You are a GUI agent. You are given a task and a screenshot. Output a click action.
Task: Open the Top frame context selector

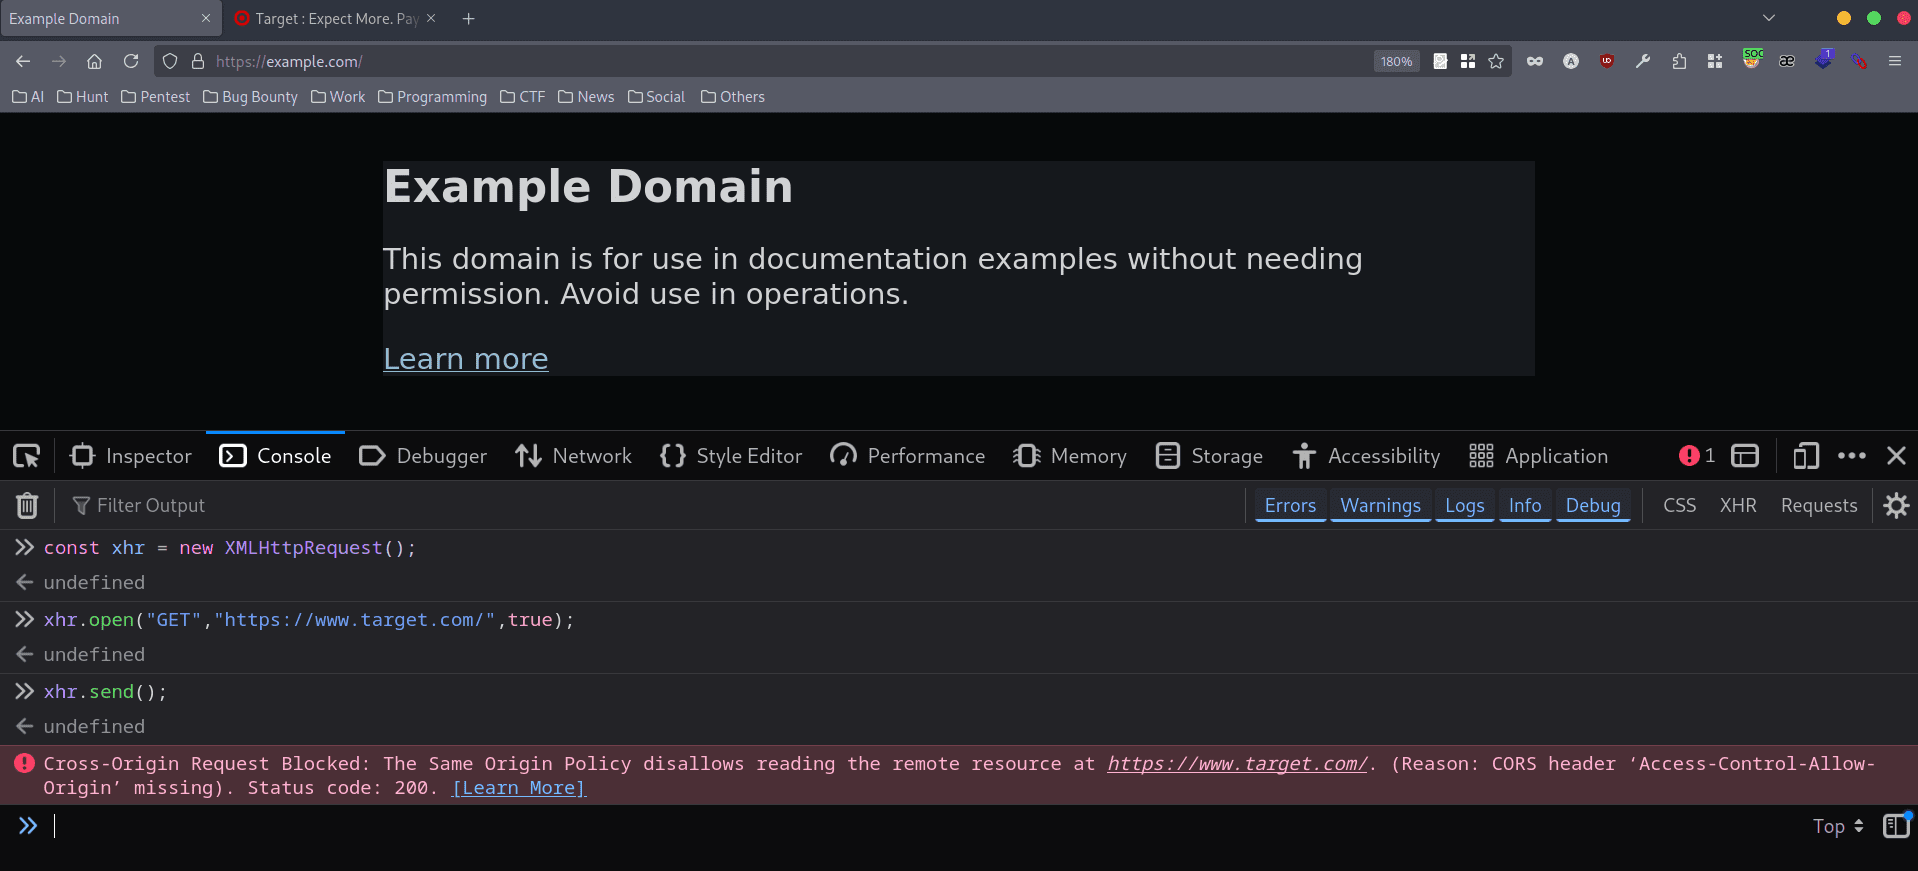pyautogui.click(x=1837, y=826)
